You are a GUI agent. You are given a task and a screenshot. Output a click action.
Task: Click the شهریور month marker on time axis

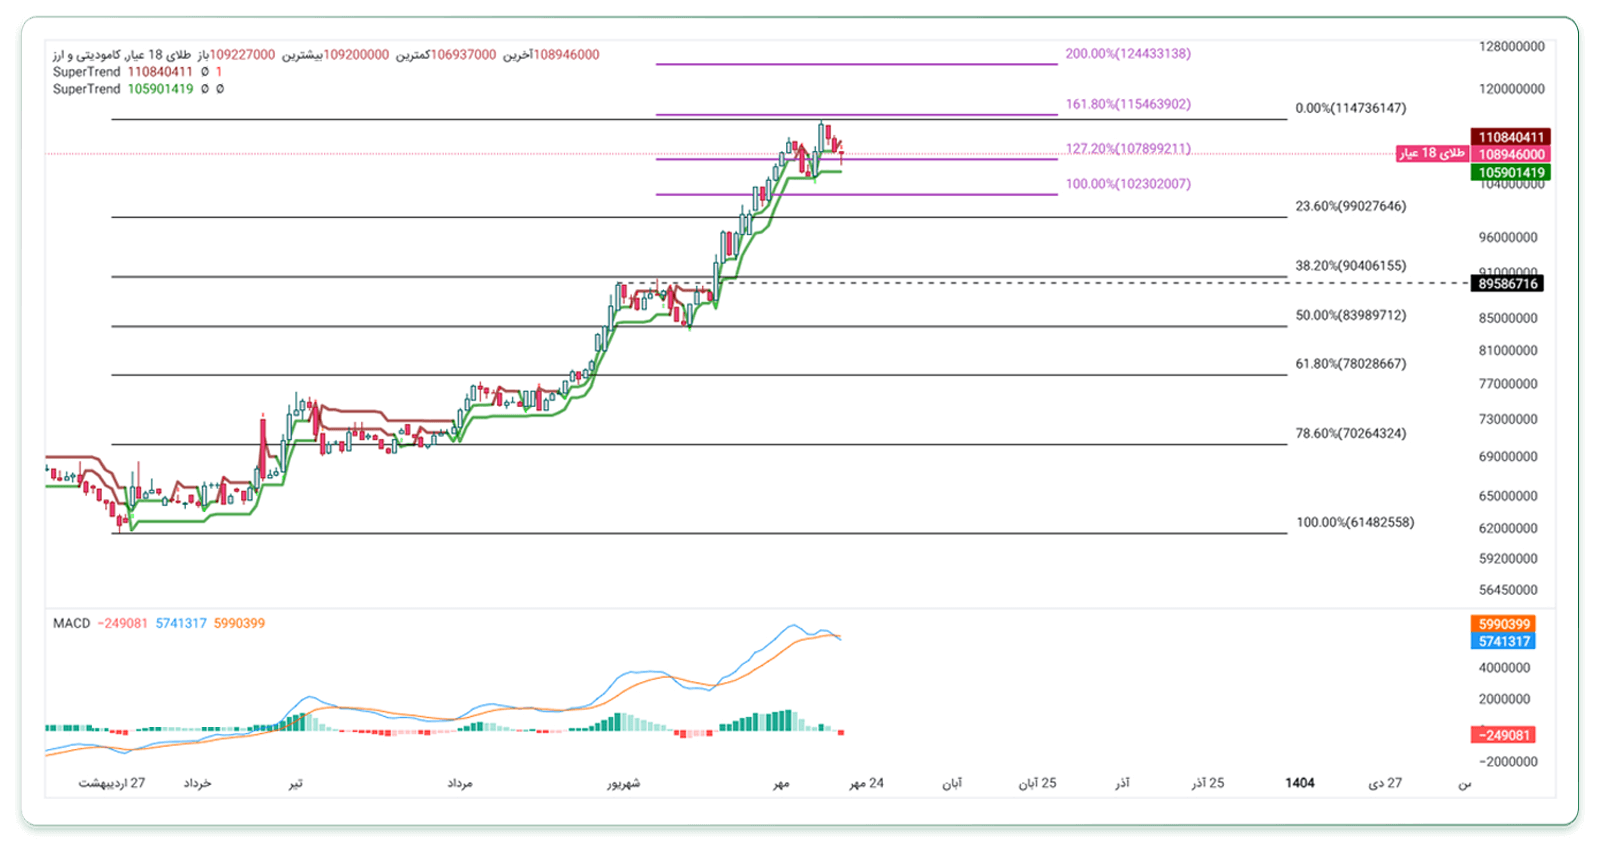point(623,783)
